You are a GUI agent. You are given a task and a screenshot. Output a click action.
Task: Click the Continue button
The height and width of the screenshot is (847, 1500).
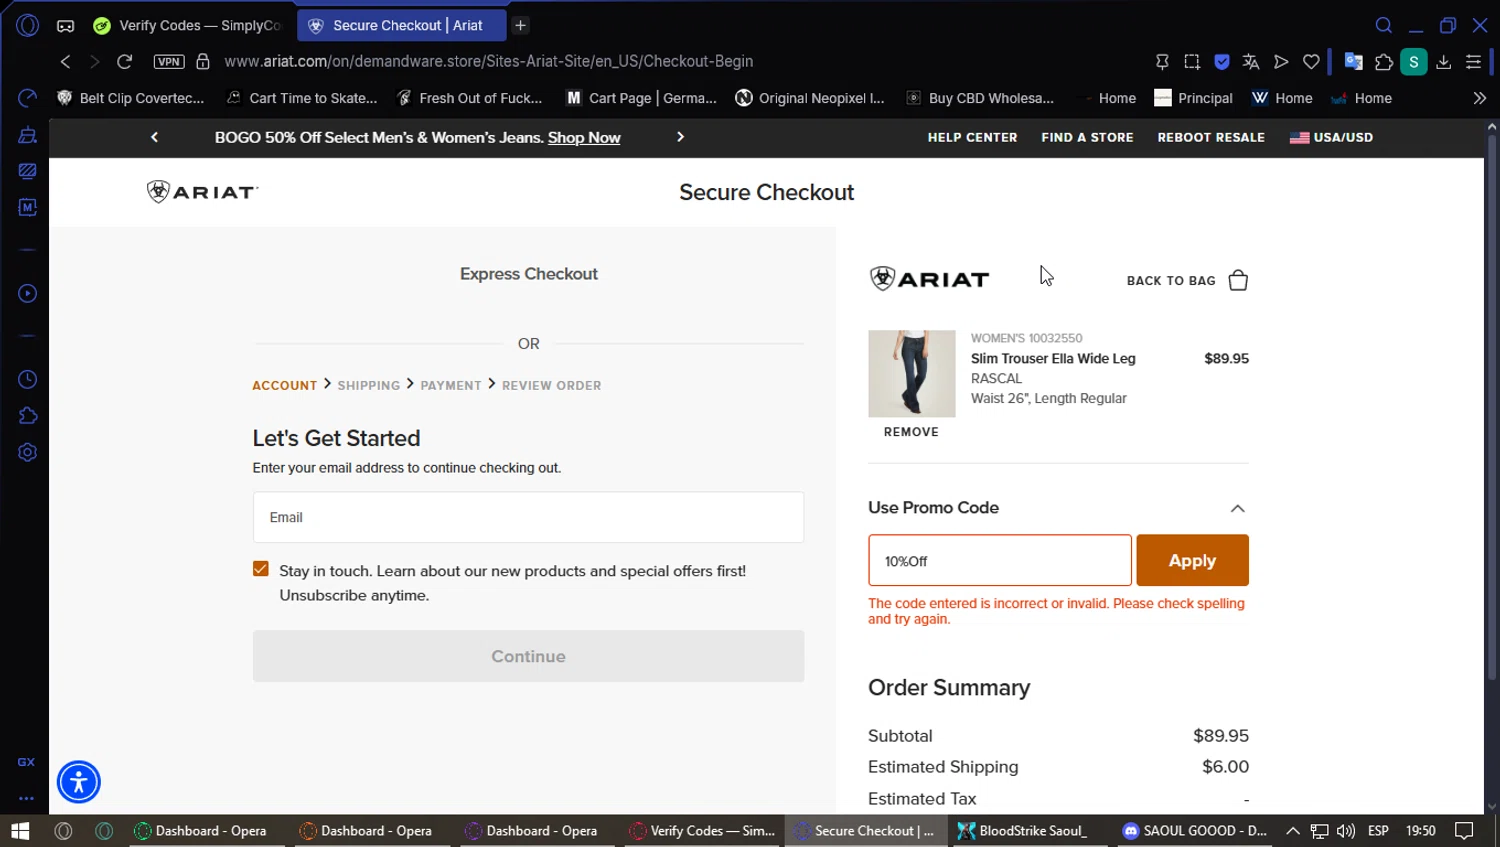click(528, 656)
